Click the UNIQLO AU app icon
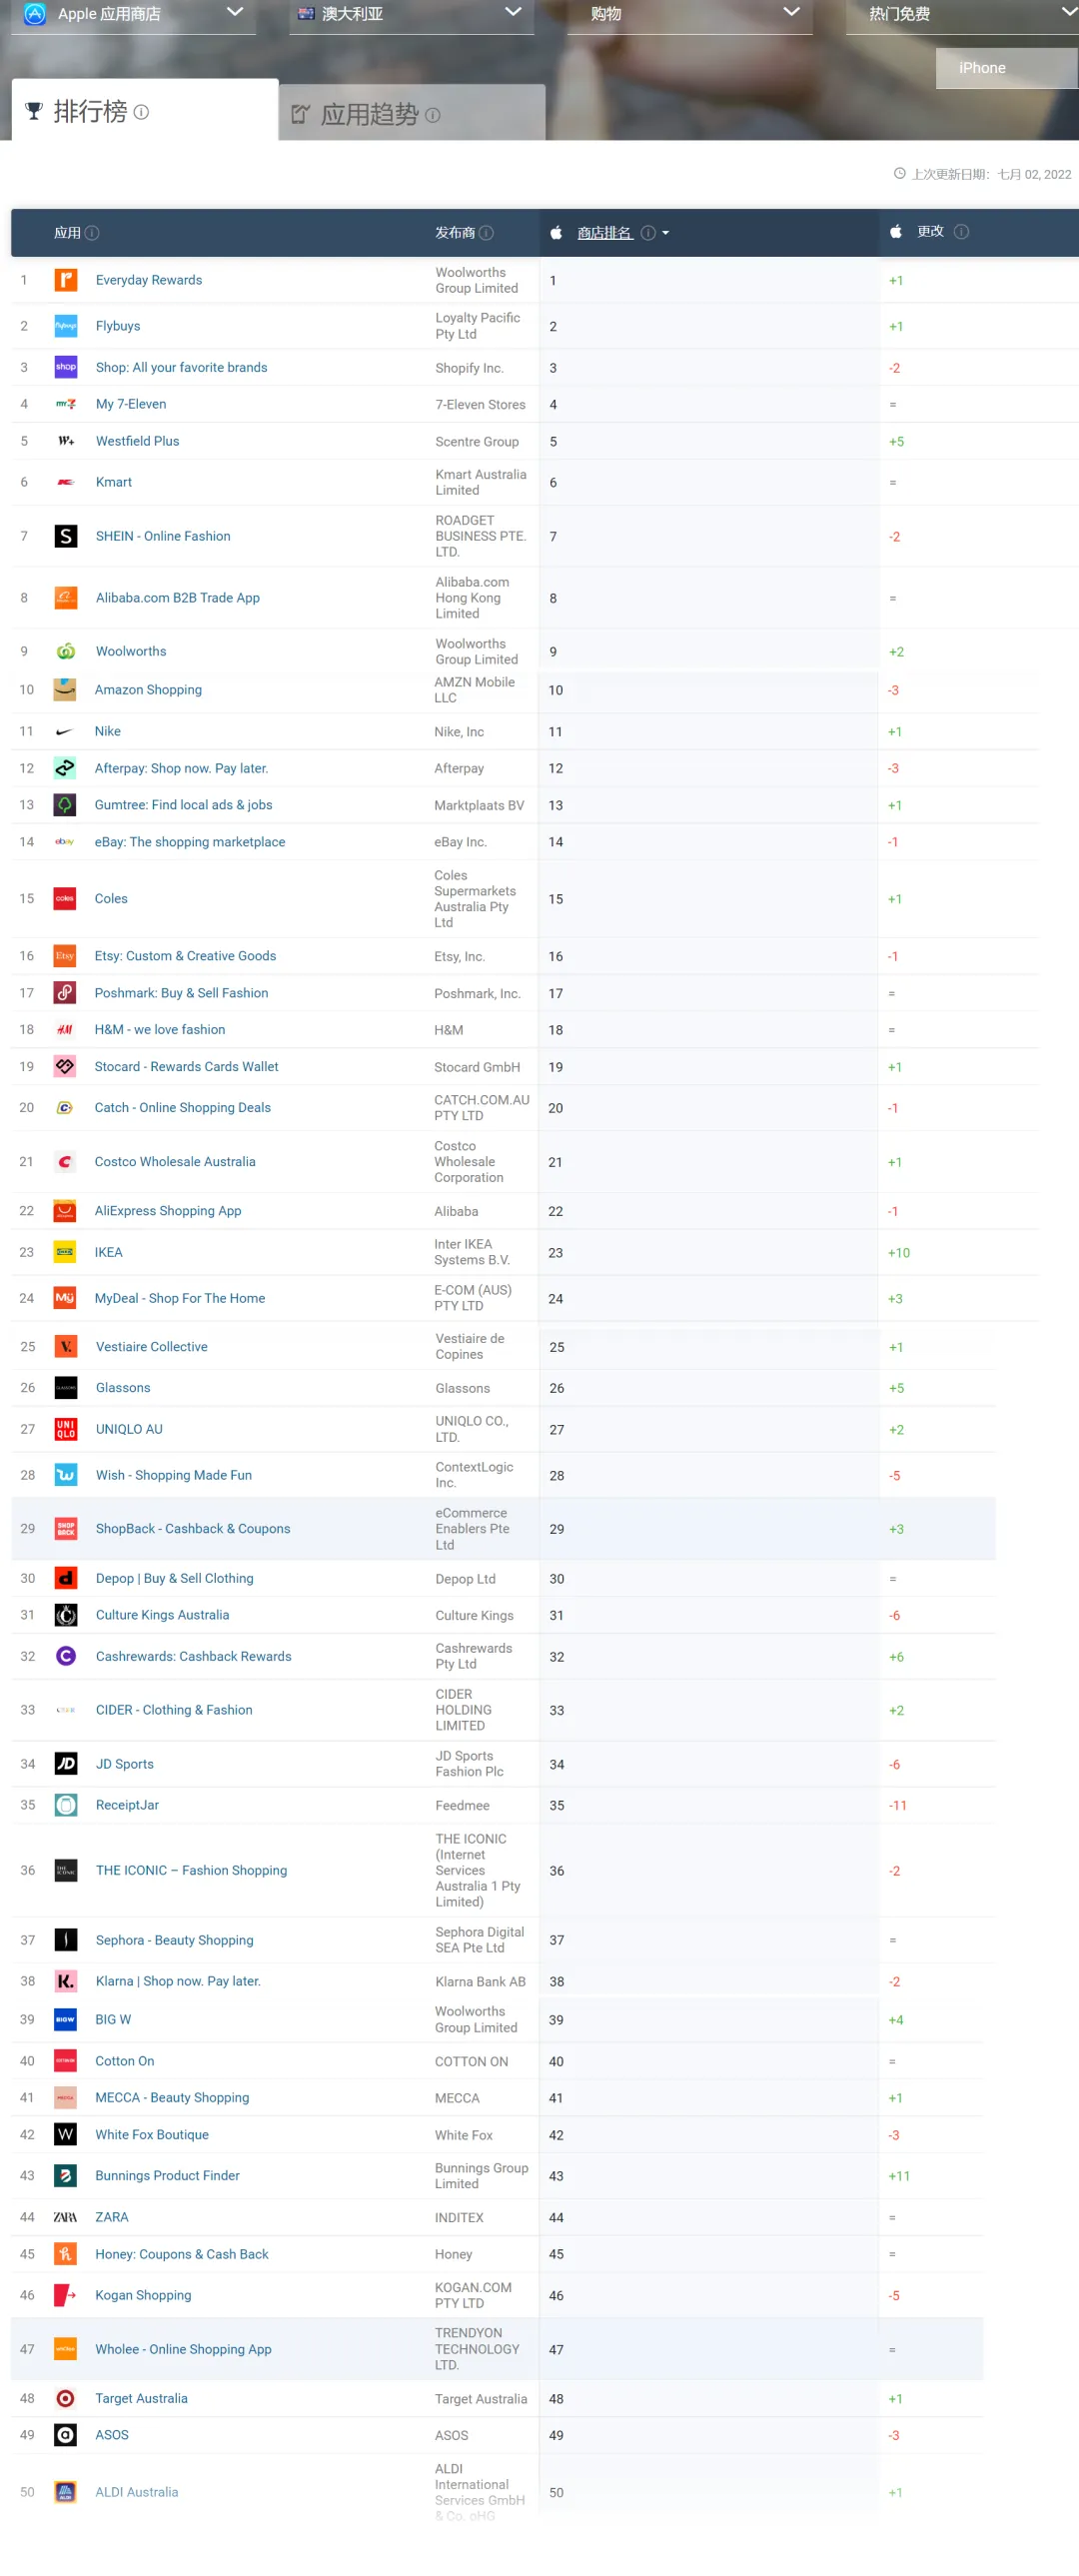Image resolution: width=1079 pixels, height=2576 pixels. [x=65, y=1429]
